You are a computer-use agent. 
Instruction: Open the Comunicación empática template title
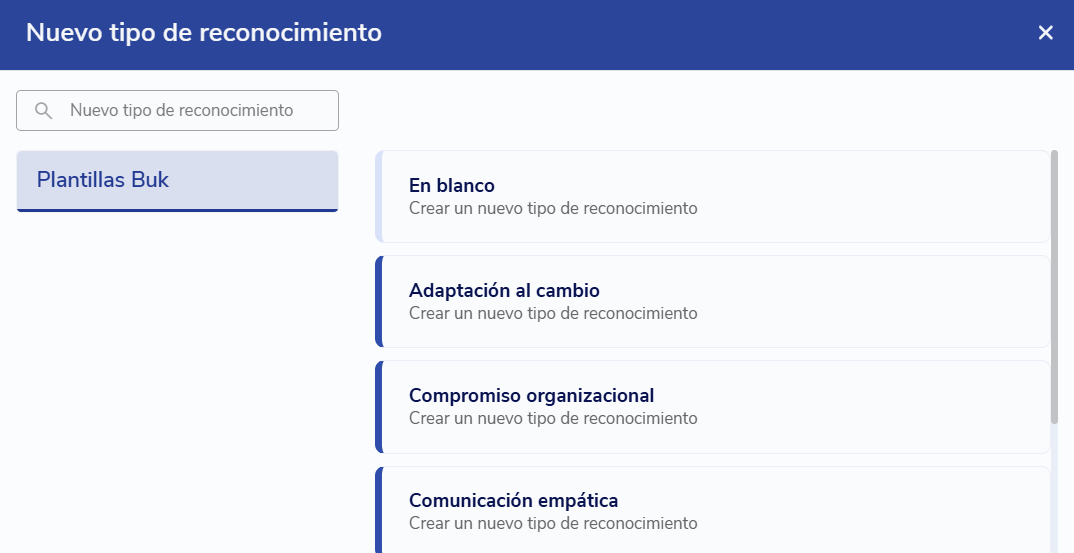click(x=513, y=501)
